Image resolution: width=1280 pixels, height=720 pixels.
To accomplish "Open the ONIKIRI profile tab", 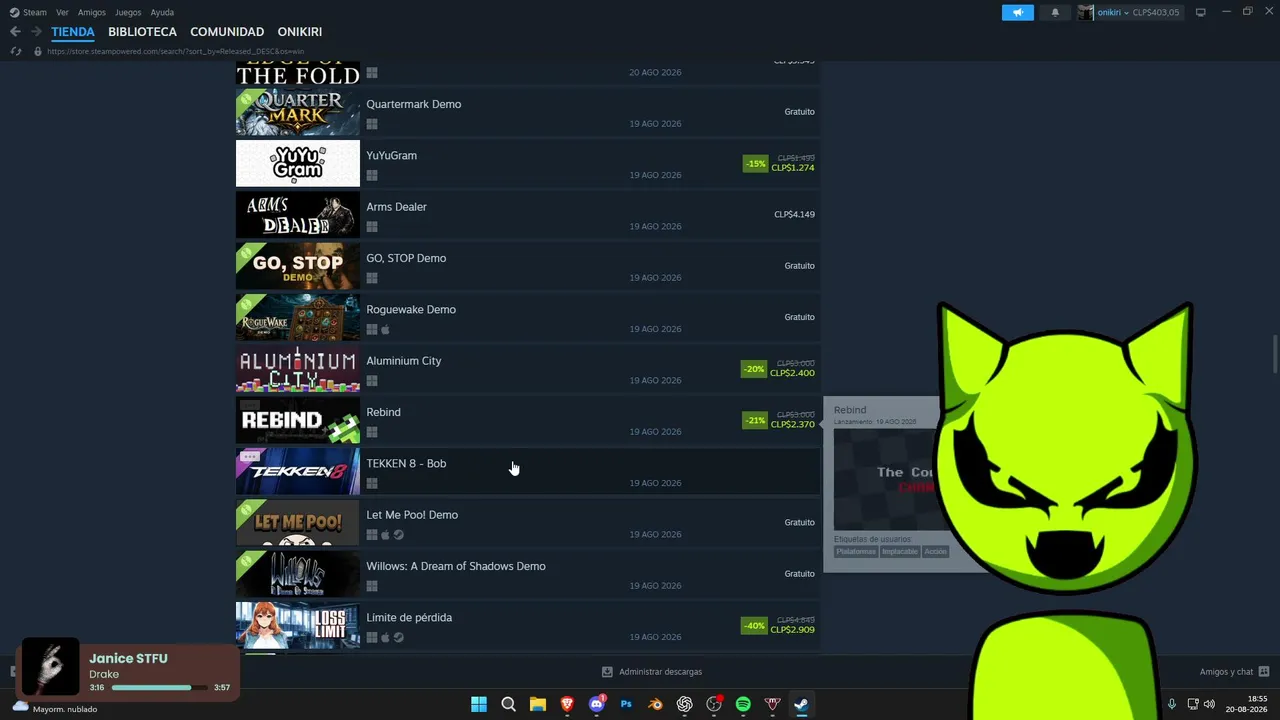I will 300,32.
